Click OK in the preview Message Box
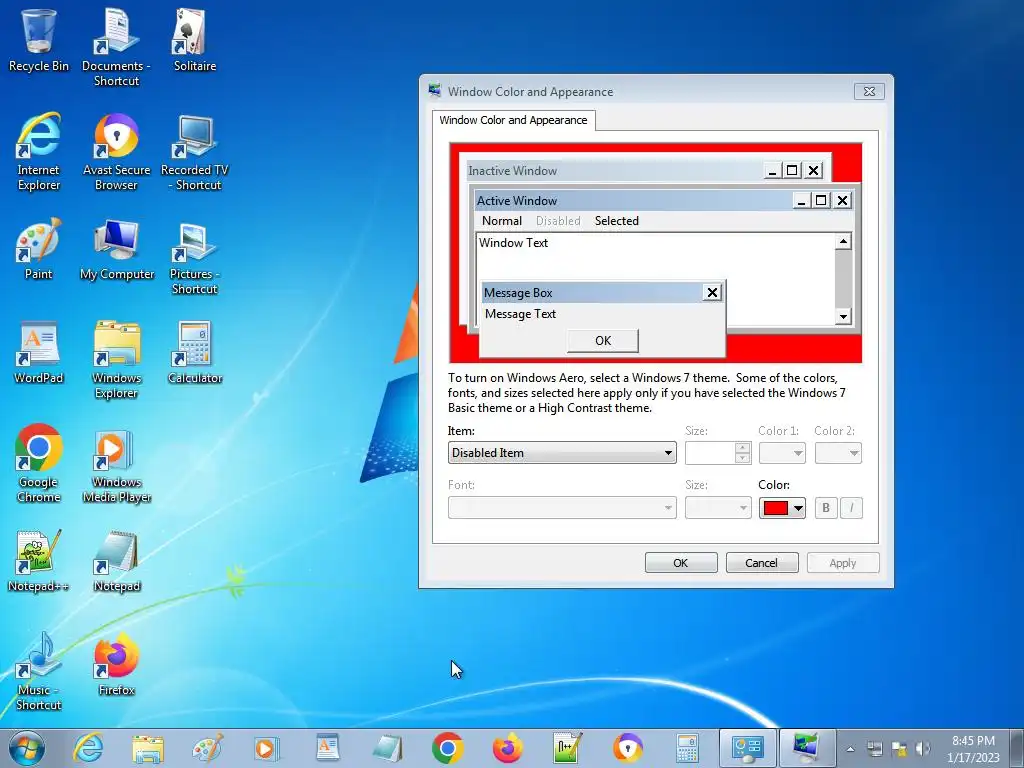 [x=603, y=340]
